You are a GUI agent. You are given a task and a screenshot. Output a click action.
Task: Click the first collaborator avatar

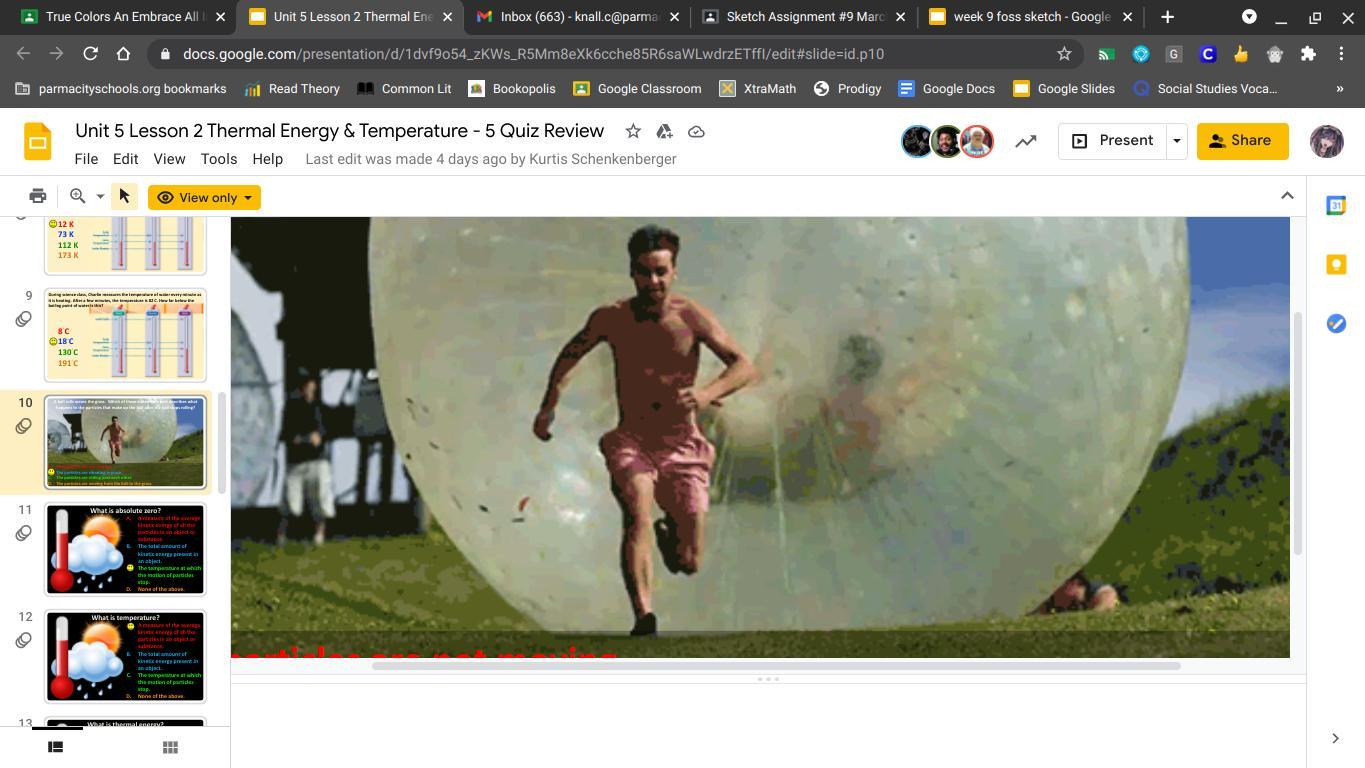coord(917,141)
